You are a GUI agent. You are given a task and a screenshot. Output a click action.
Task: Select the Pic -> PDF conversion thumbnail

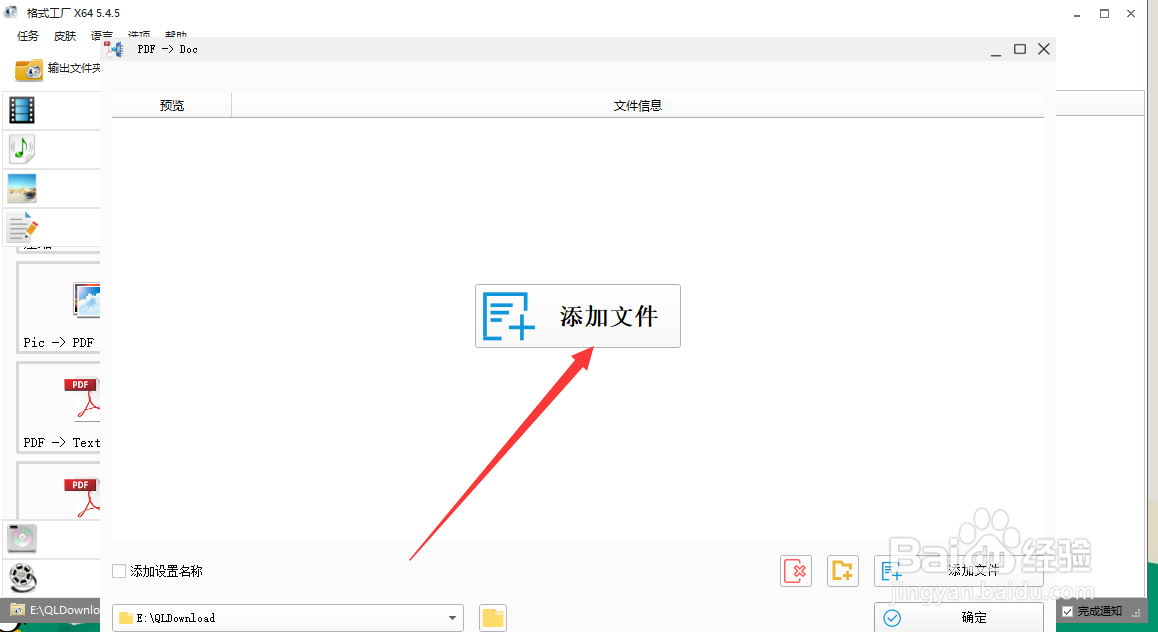(x=57, y=308)
